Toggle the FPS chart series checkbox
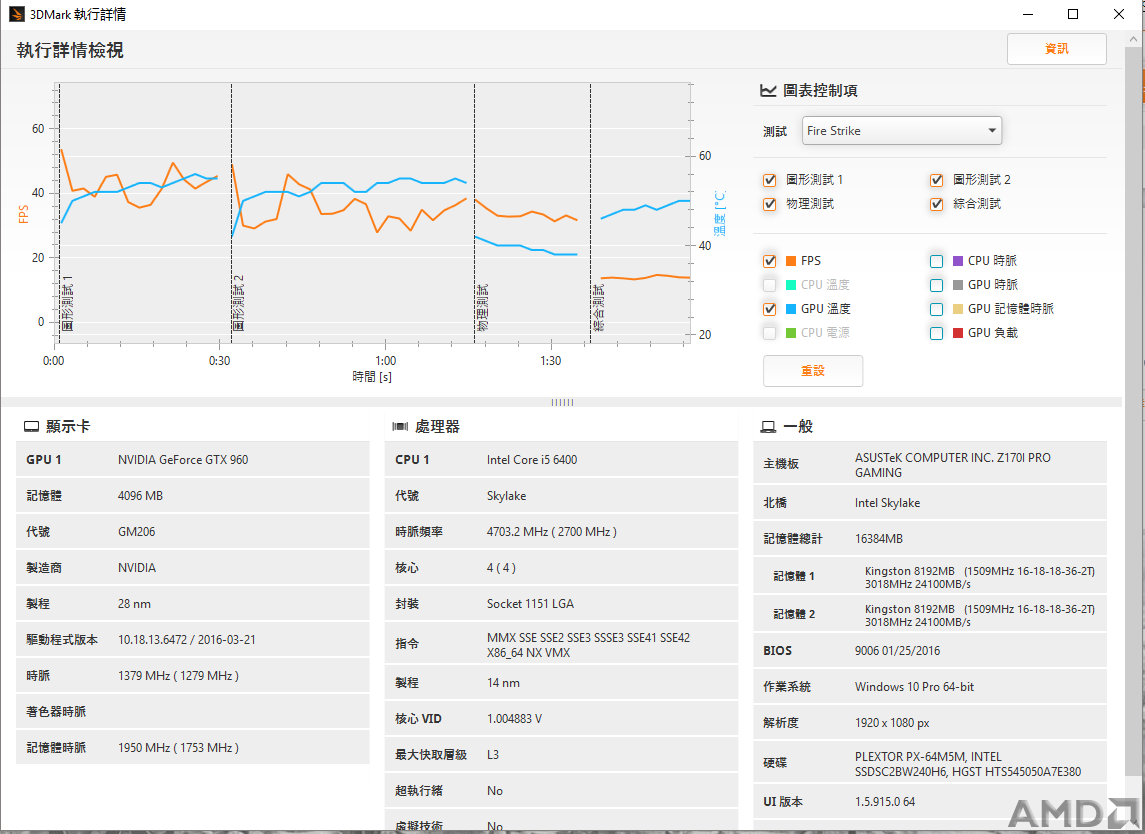 (x=770, y=261)
